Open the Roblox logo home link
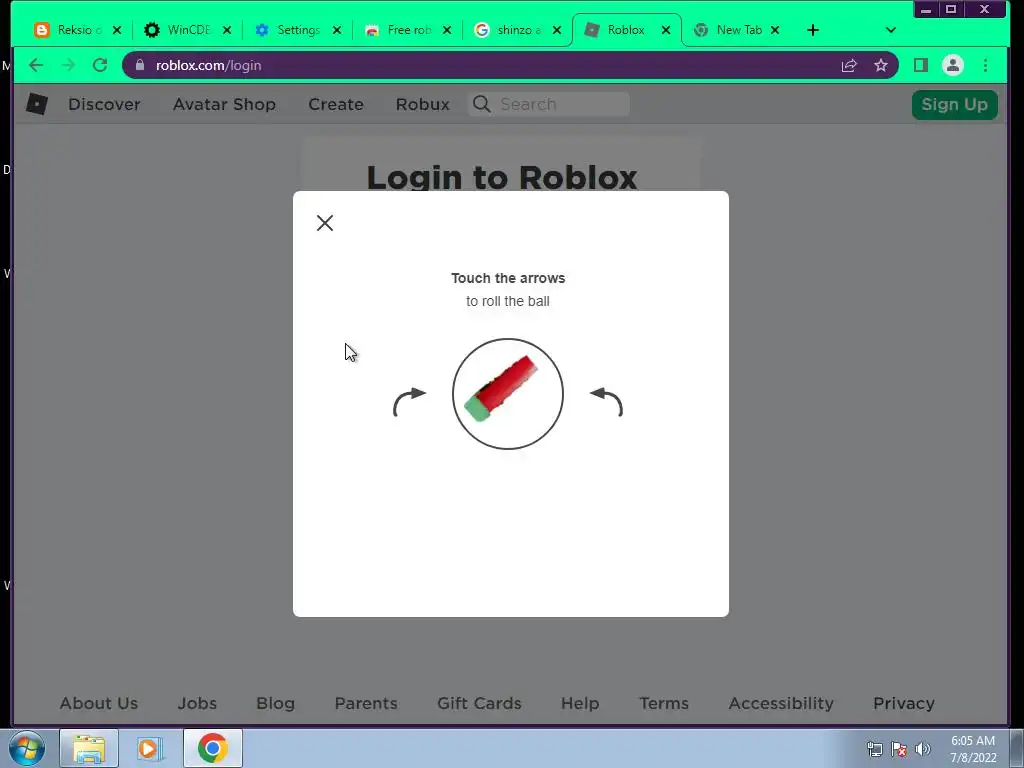This screenshot has height=768, width=1024. coord(37,104)
